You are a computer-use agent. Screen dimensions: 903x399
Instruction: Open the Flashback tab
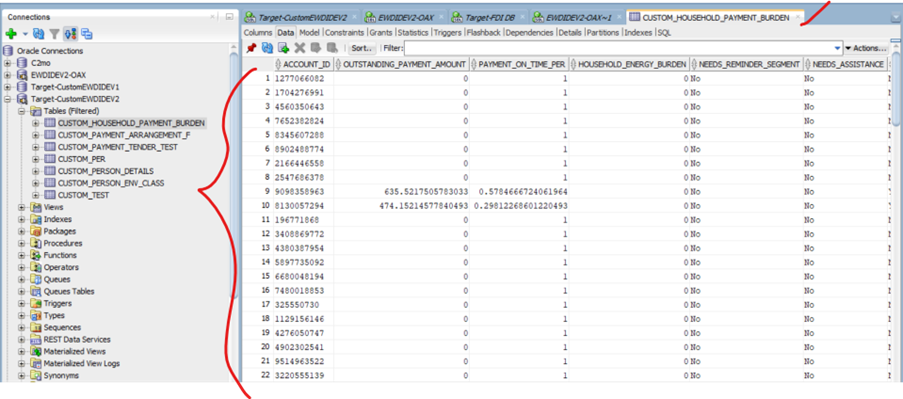[x=484, y=33]
